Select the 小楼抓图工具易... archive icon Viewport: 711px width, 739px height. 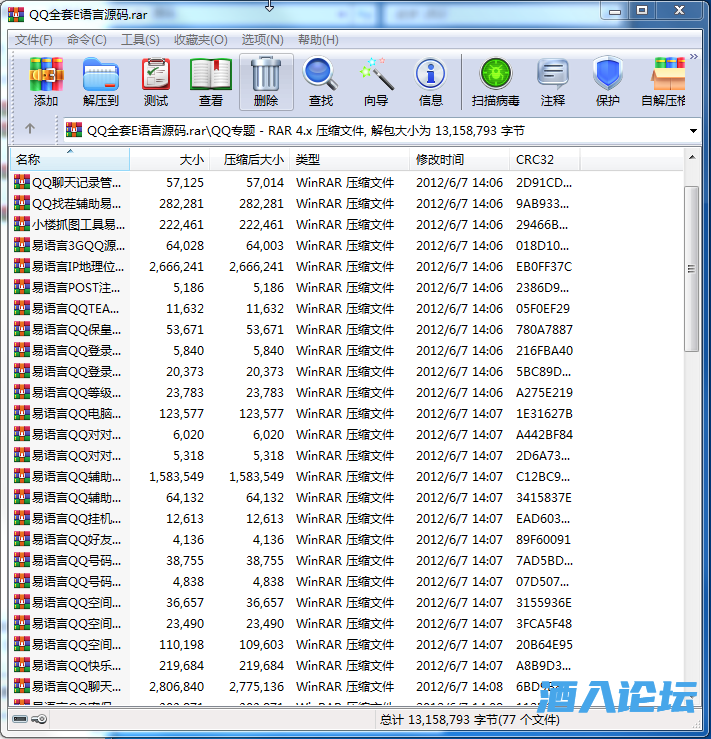[22, 224]
